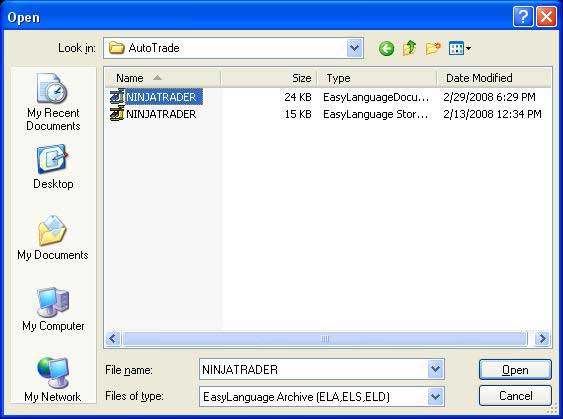Screen dimensions: 563x419
Task: Sort files by Date Modified column
Action: pyautogui.click(x=494, y=78)
